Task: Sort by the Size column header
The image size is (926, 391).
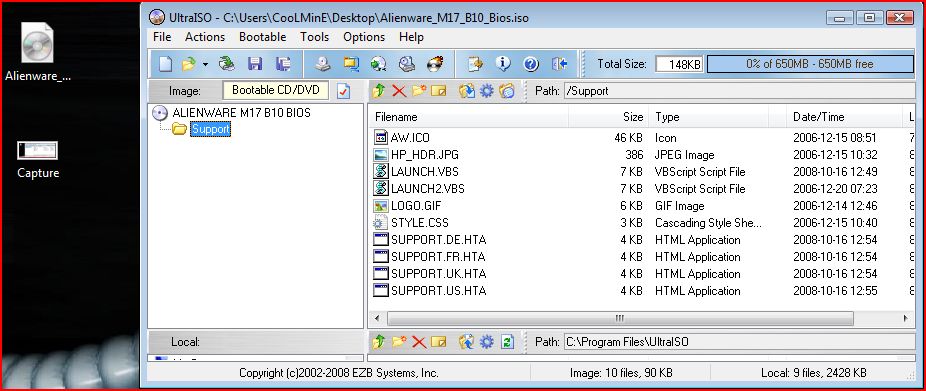Action: tap(608, 117)
